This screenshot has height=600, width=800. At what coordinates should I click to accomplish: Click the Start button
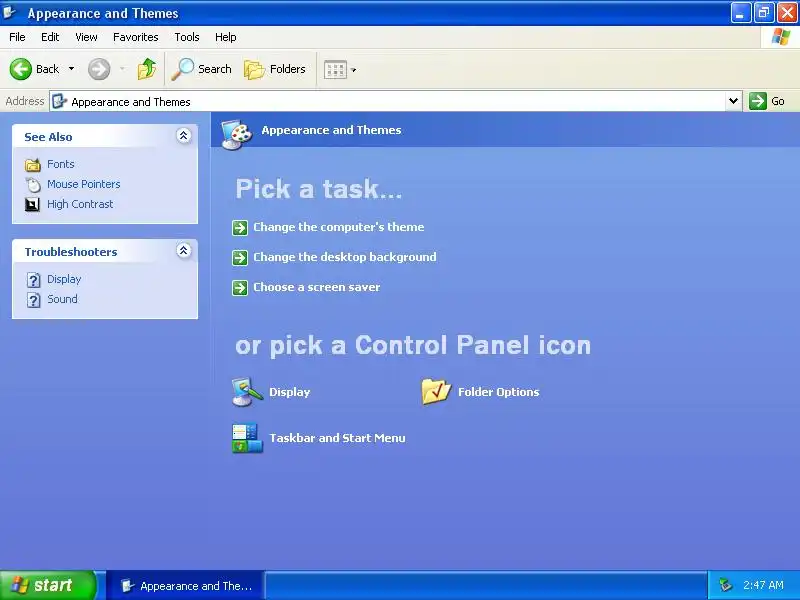coord(47,585)
